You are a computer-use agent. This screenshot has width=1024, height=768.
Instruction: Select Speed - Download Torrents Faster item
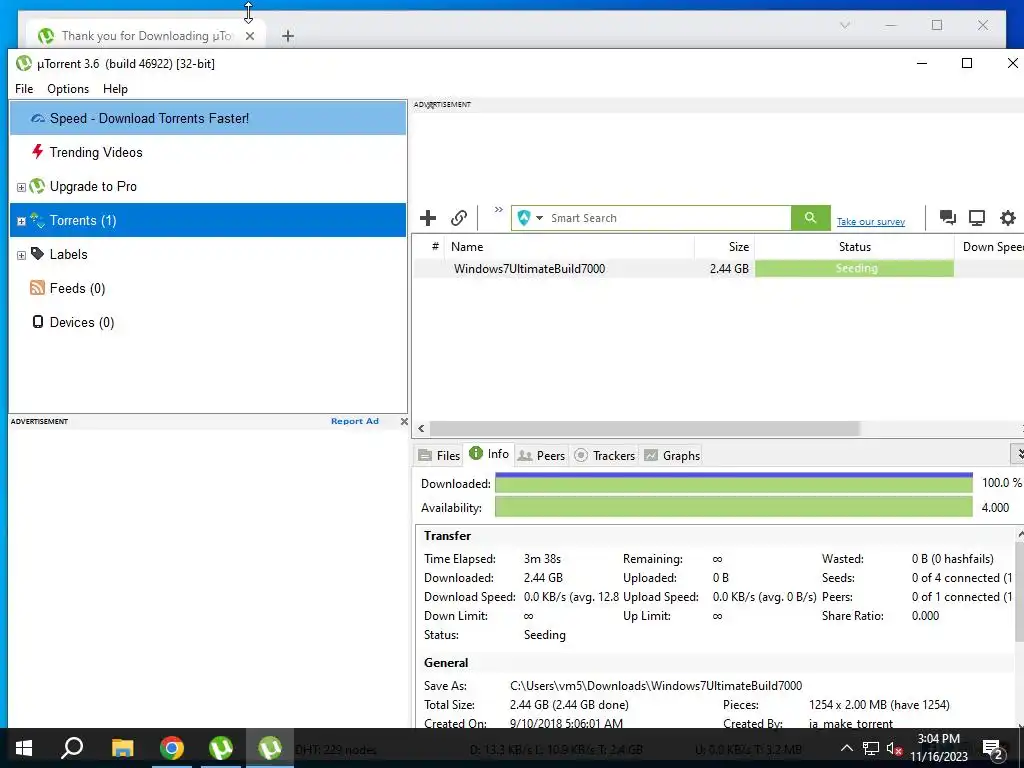(208, 118)
